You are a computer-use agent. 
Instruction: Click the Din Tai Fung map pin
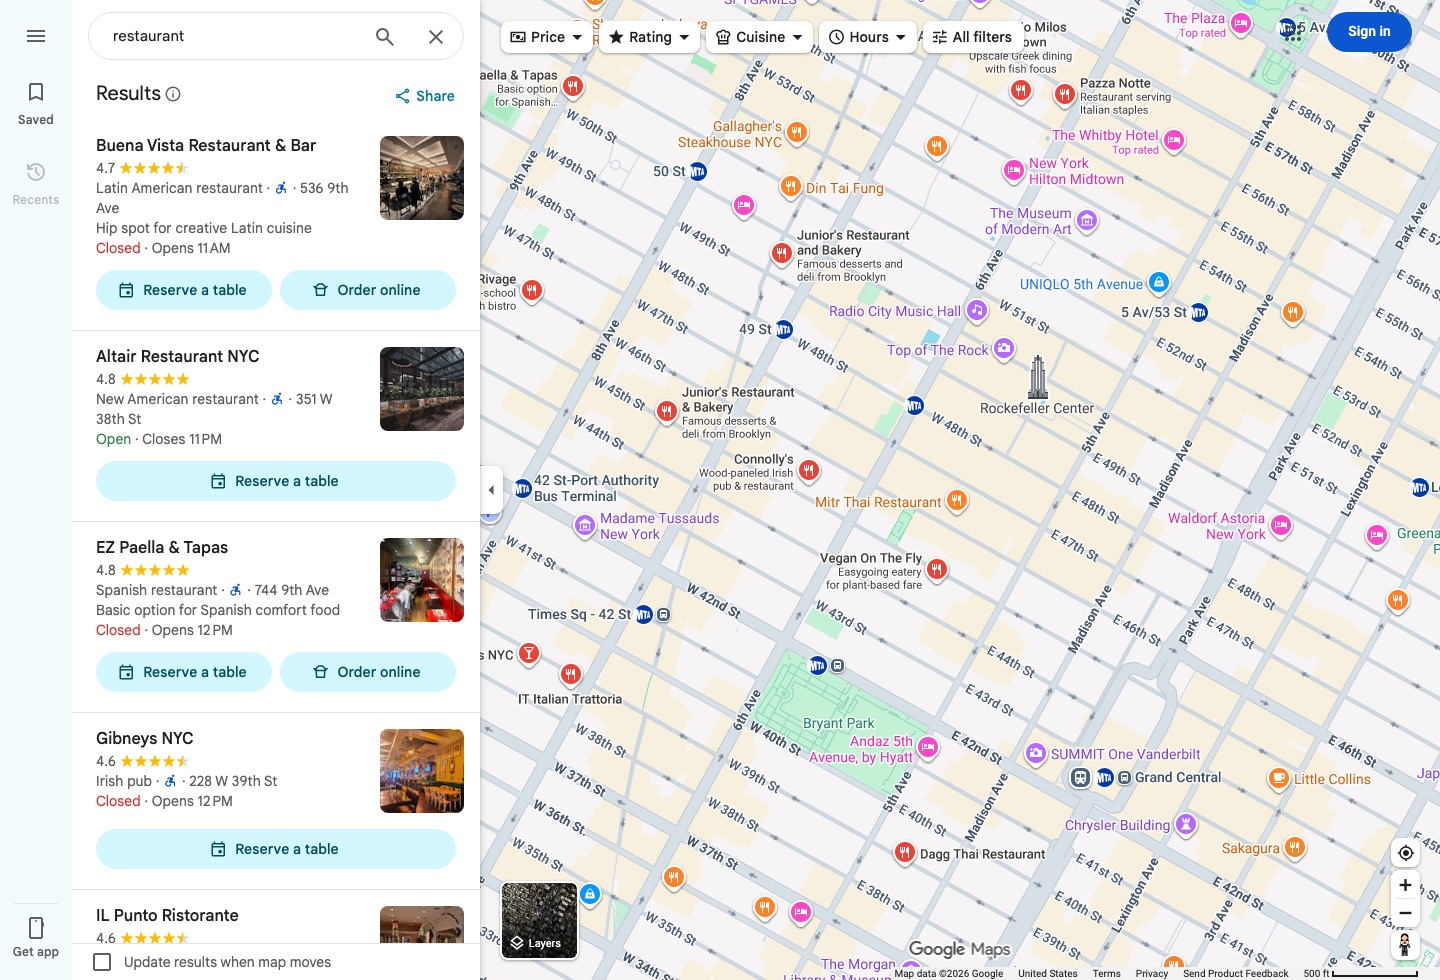[x=790, y=187]
